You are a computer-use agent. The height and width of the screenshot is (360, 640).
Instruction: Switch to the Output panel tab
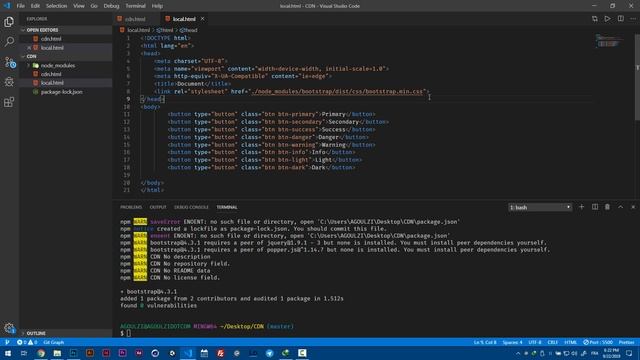click(158, 207)
